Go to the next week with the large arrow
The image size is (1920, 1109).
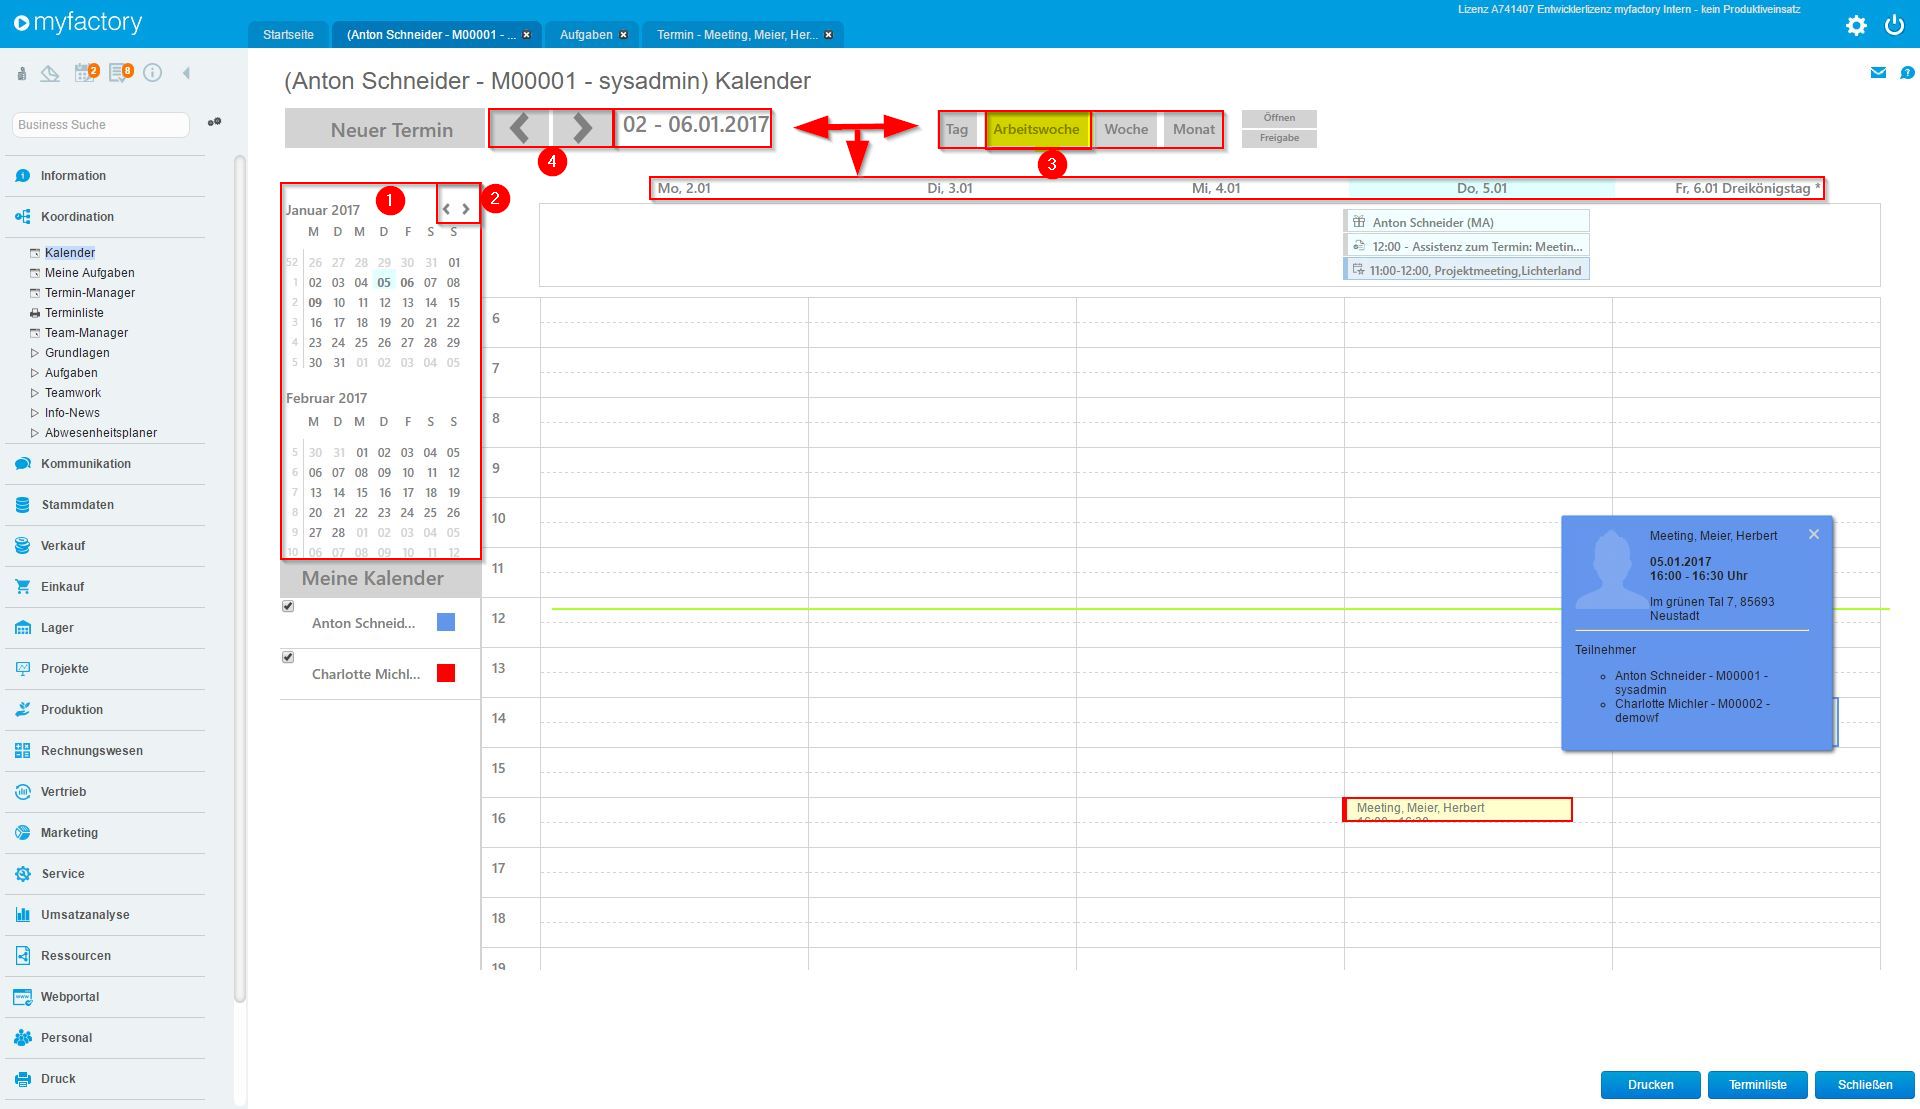[582, 128]
